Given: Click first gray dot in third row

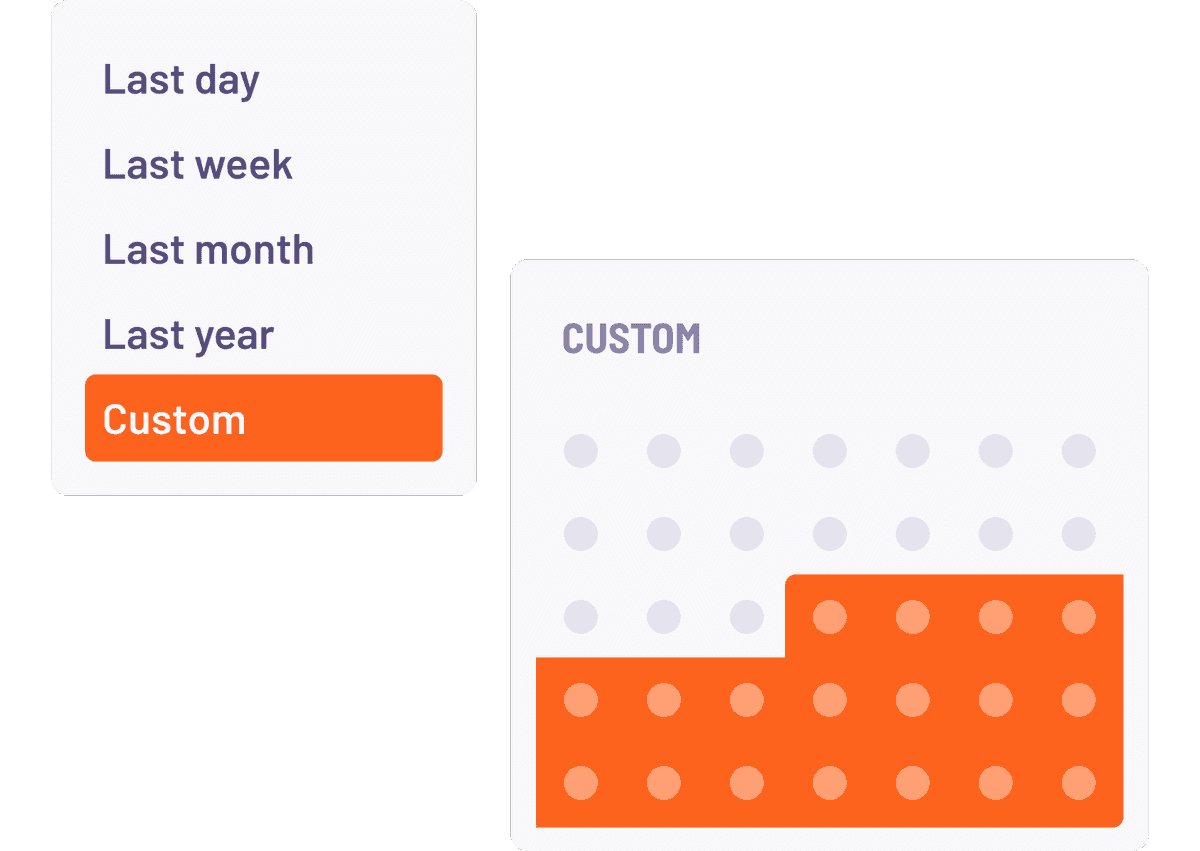Looking at the screenshot, I should [581, 617].
